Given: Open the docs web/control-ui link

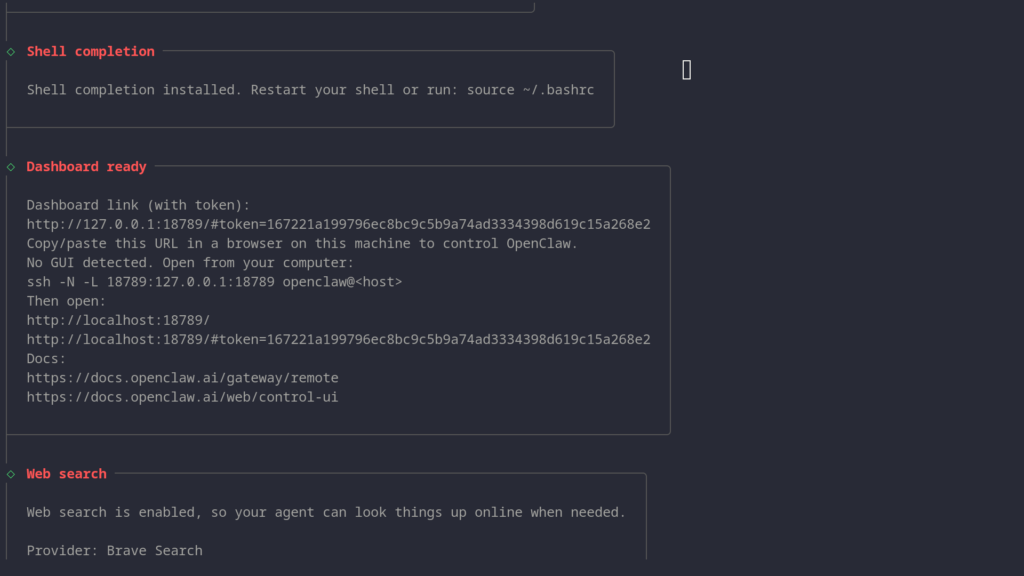Looking at the screenshot, I should (182, 397).
